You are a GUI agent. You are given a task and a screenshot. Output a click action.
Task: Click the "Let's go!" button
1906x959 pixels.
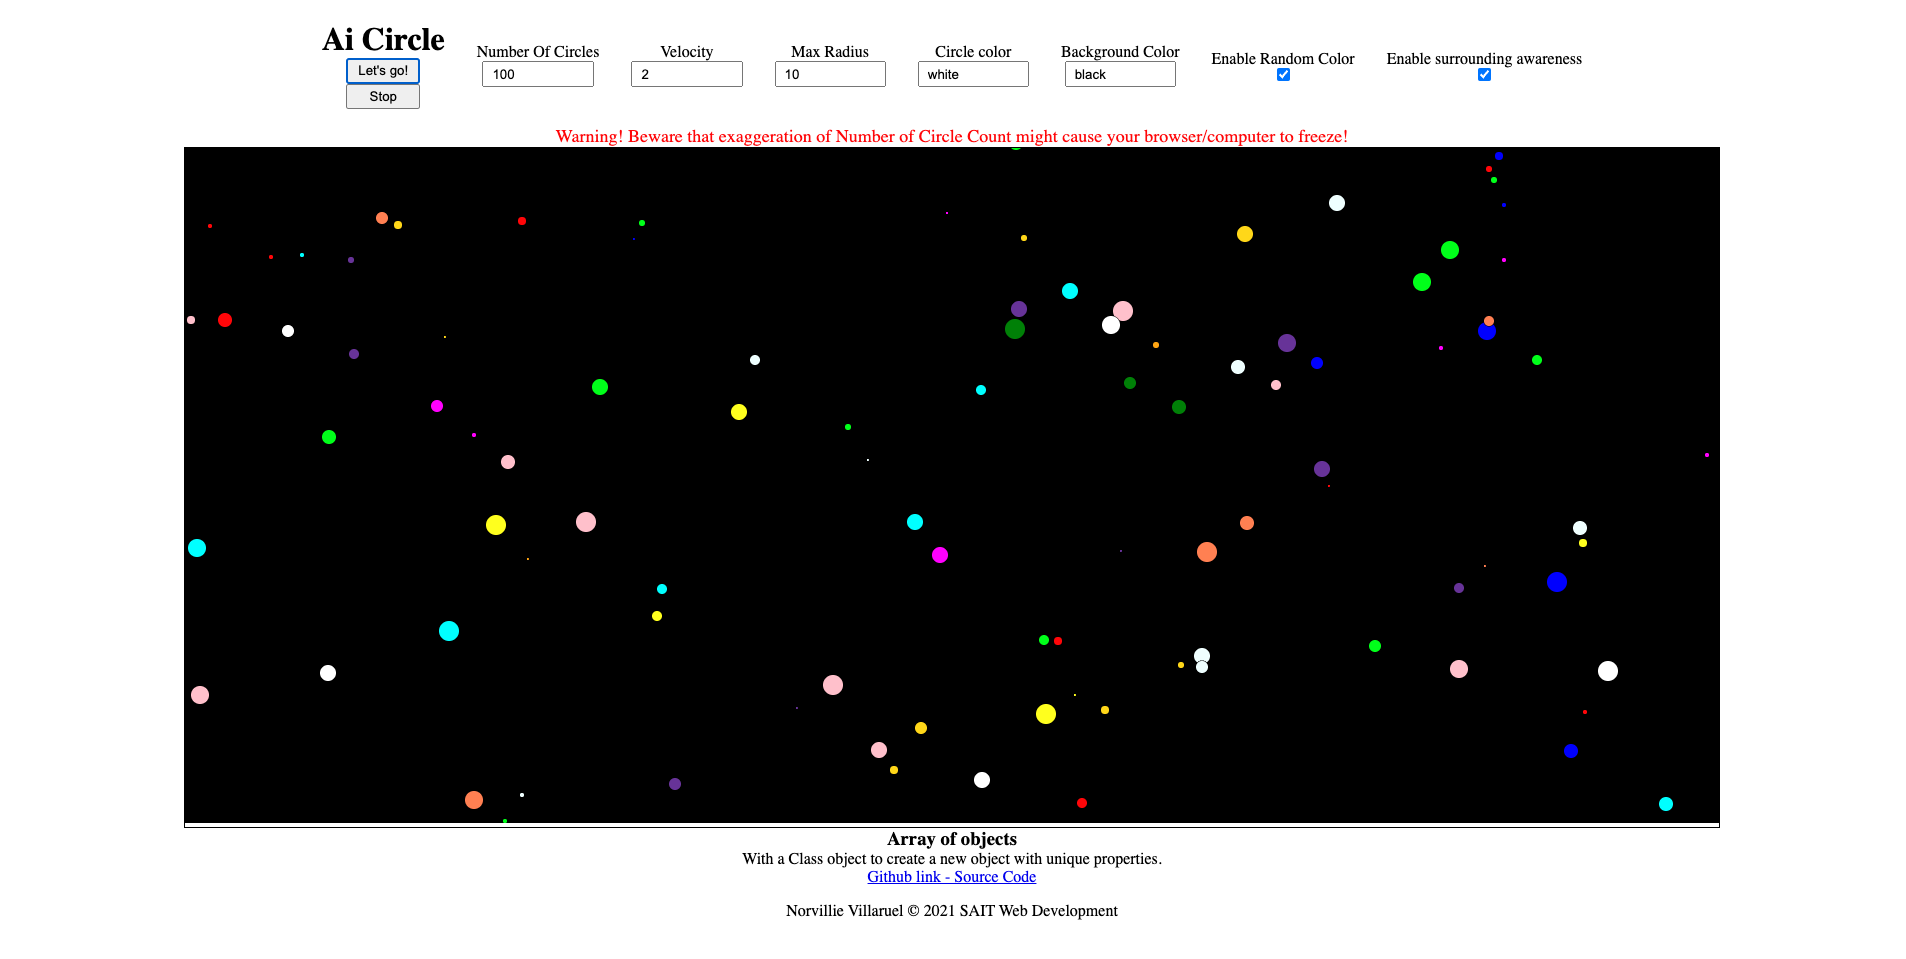coord(382,71)
